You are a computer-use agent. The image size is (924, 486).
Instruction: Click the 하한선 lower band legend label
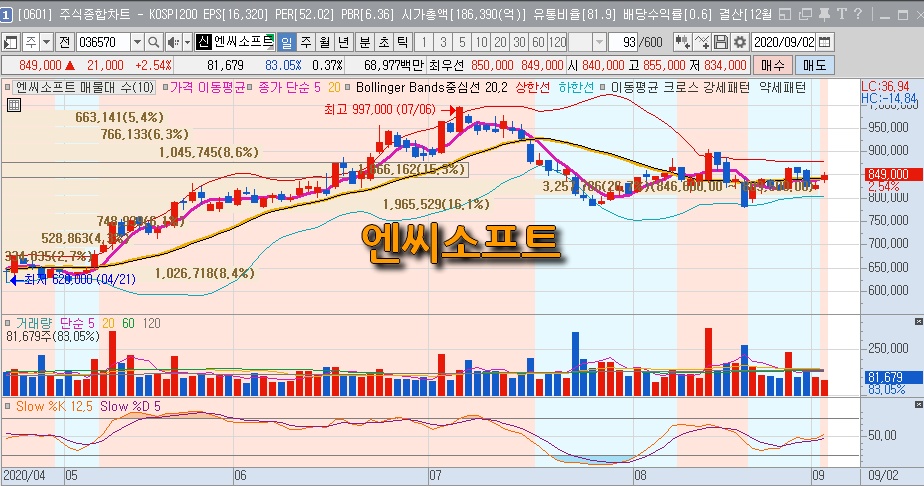click(576, 88)
